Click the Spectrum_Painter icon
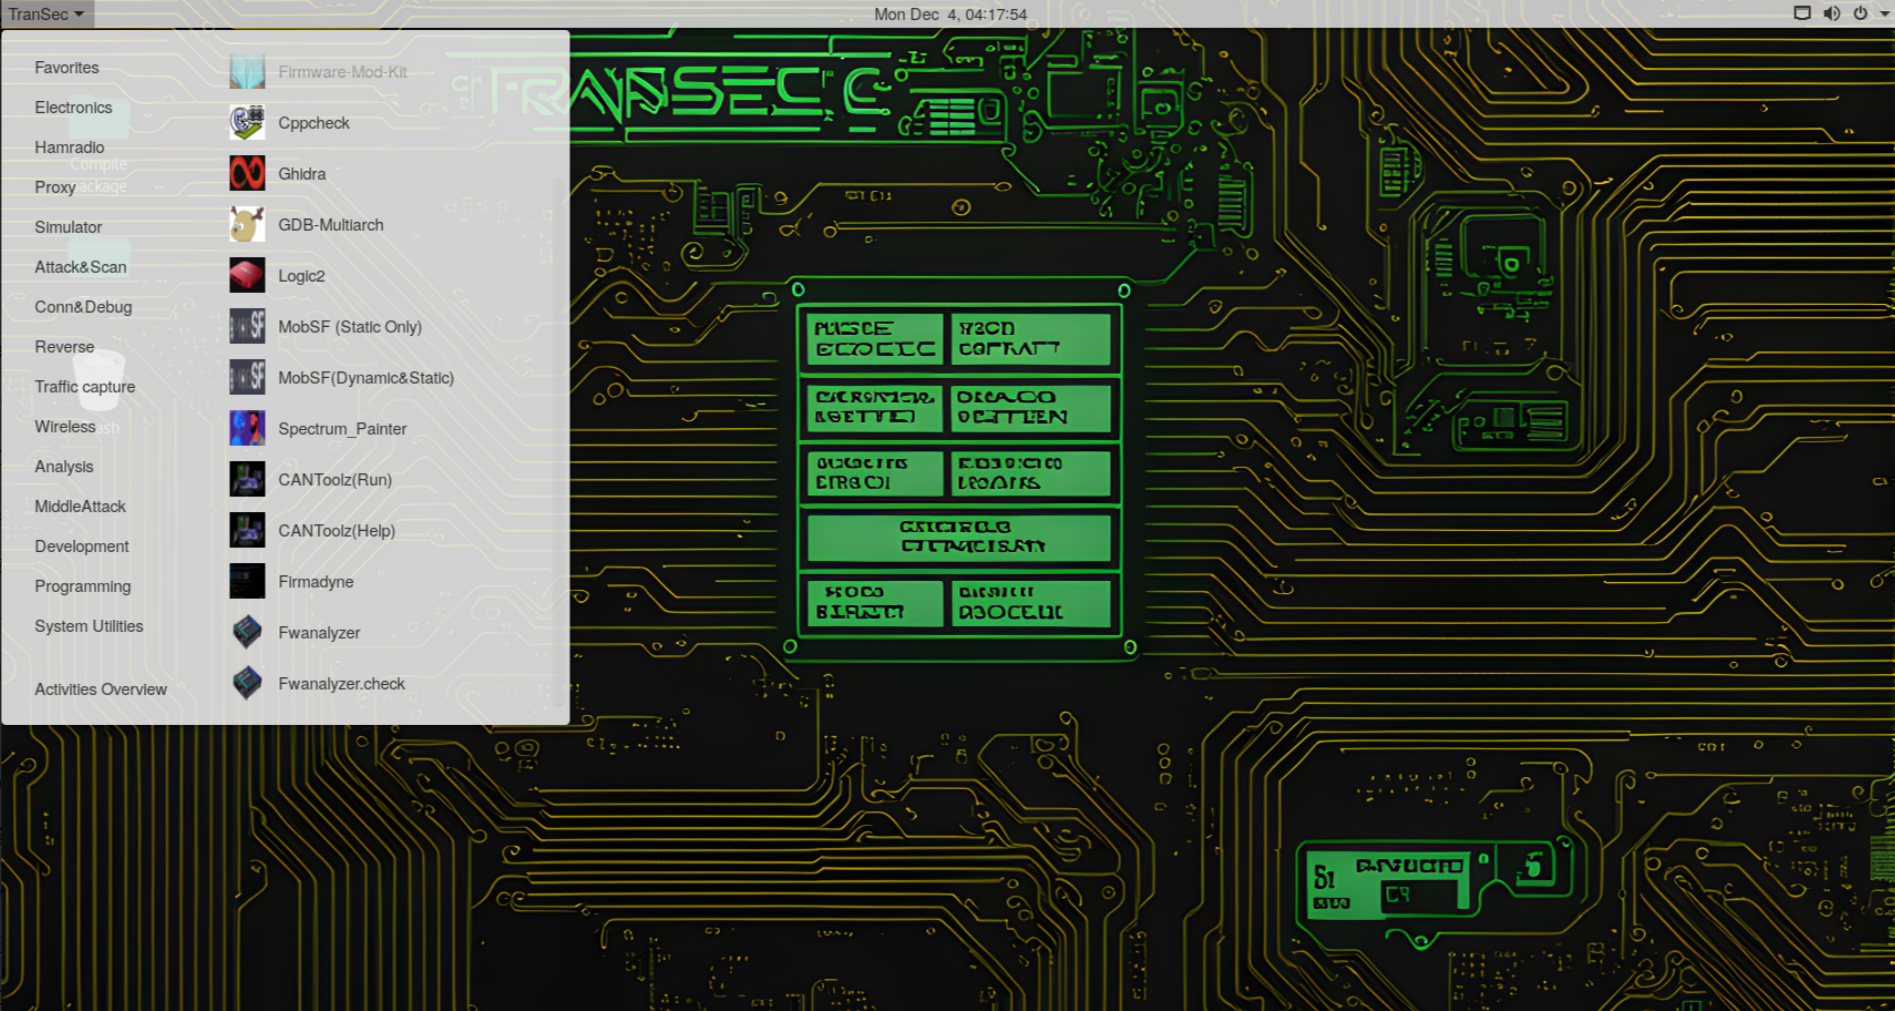The width and height of the screenshot is (1895, 1011). coord(247,429)
